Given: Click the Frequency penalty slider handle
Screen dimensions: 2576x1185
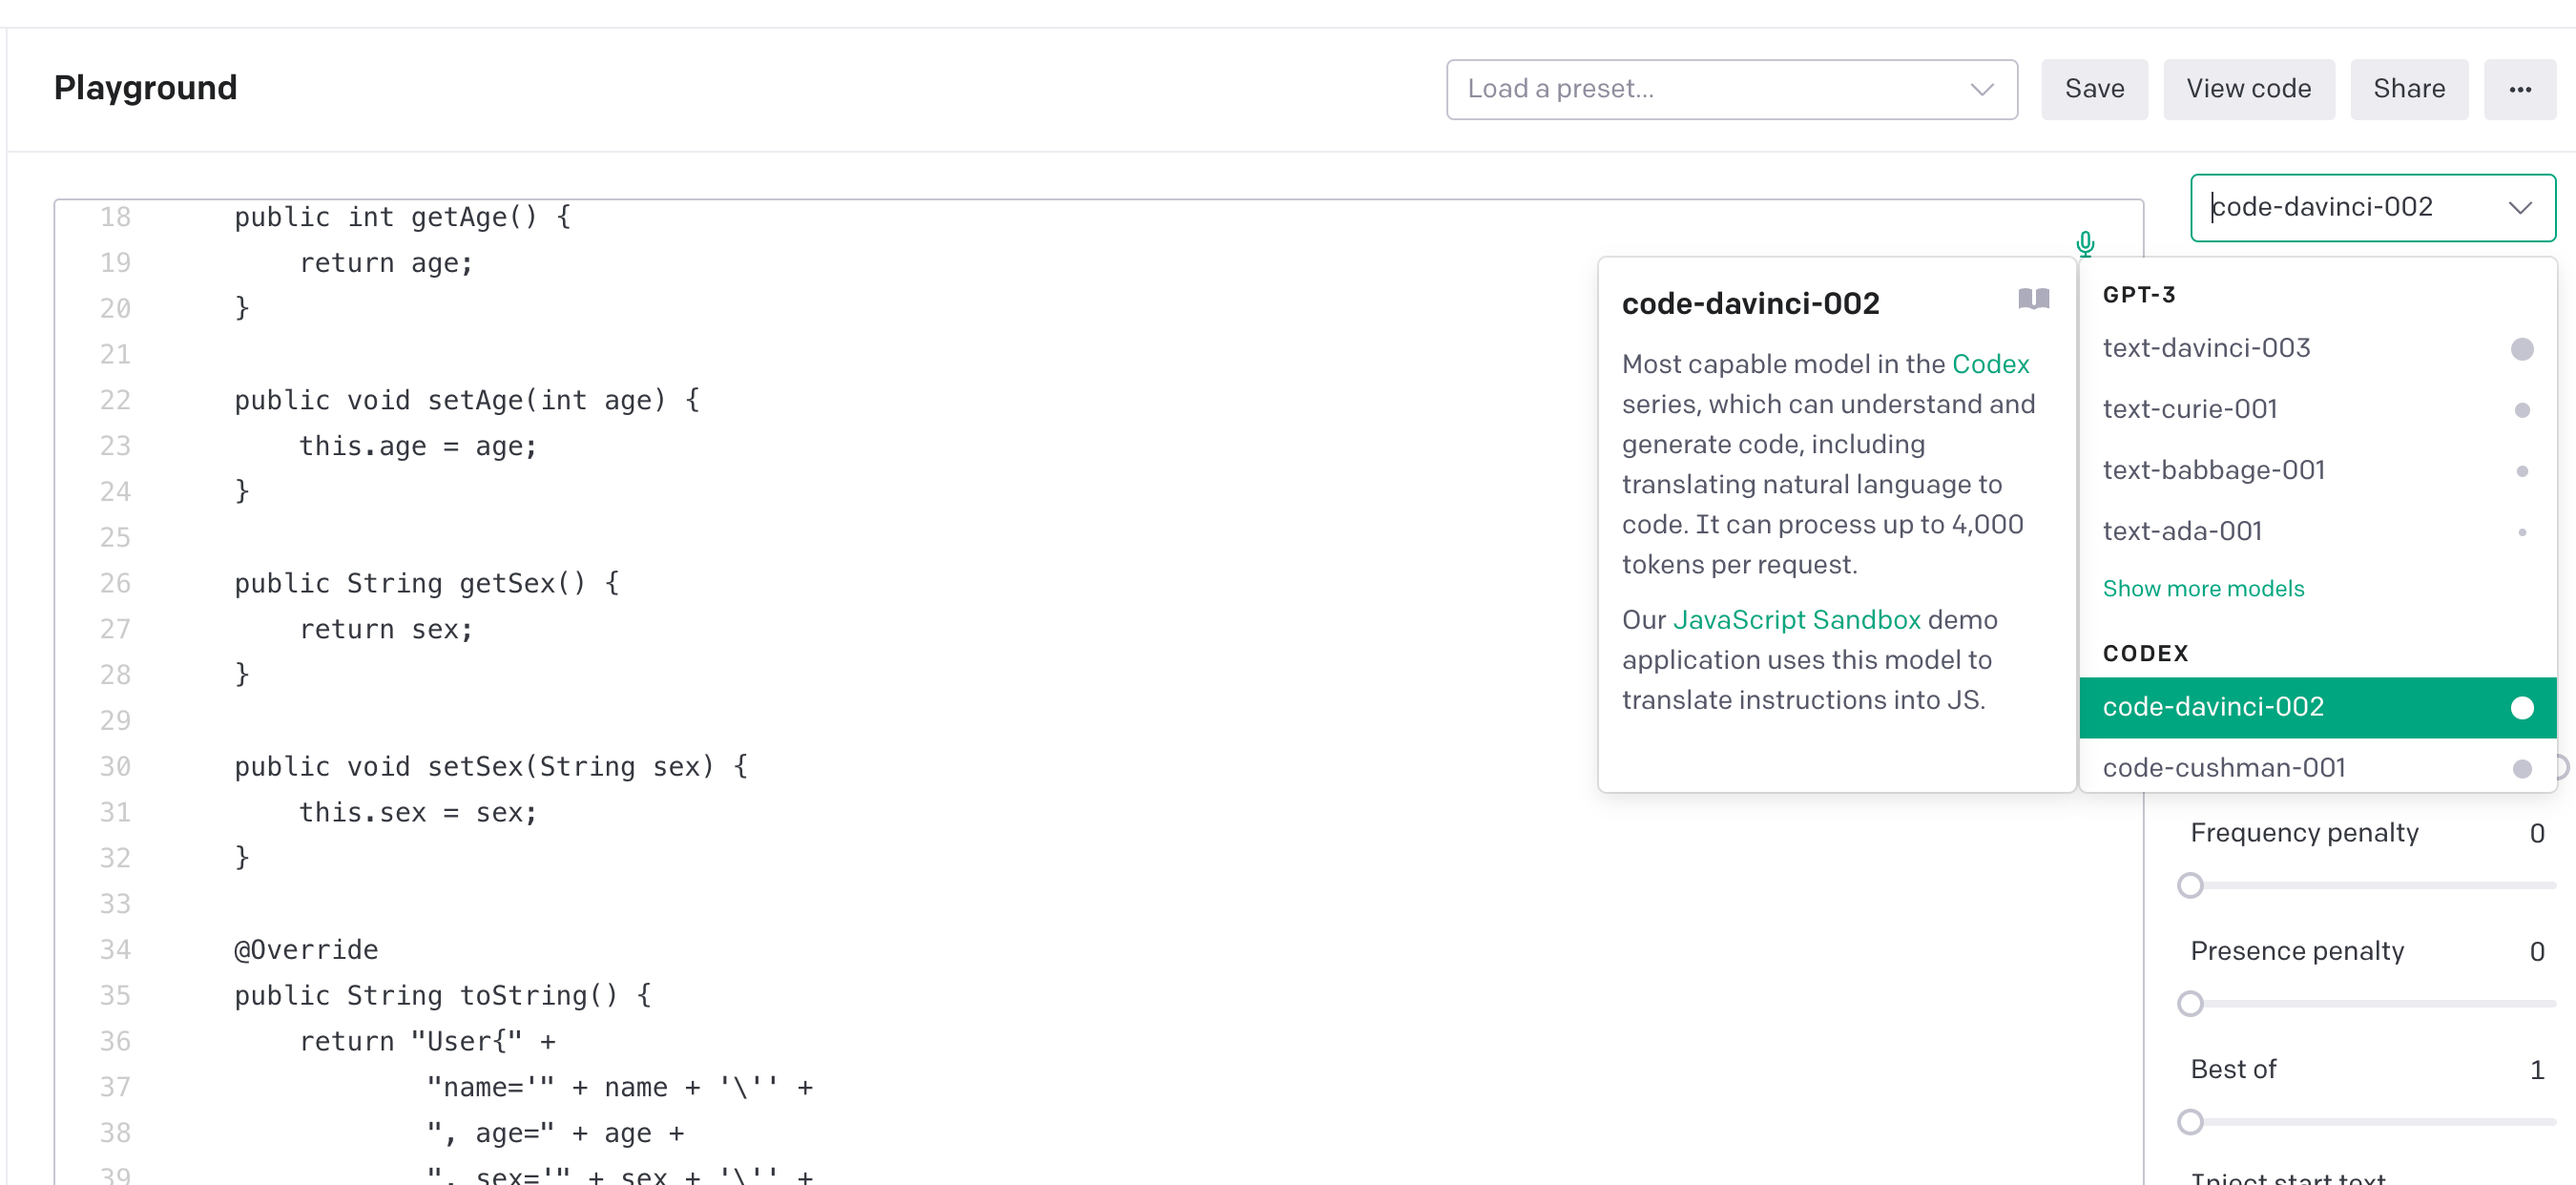Looking at the screenshot, I should click(x=2190, y=885).
